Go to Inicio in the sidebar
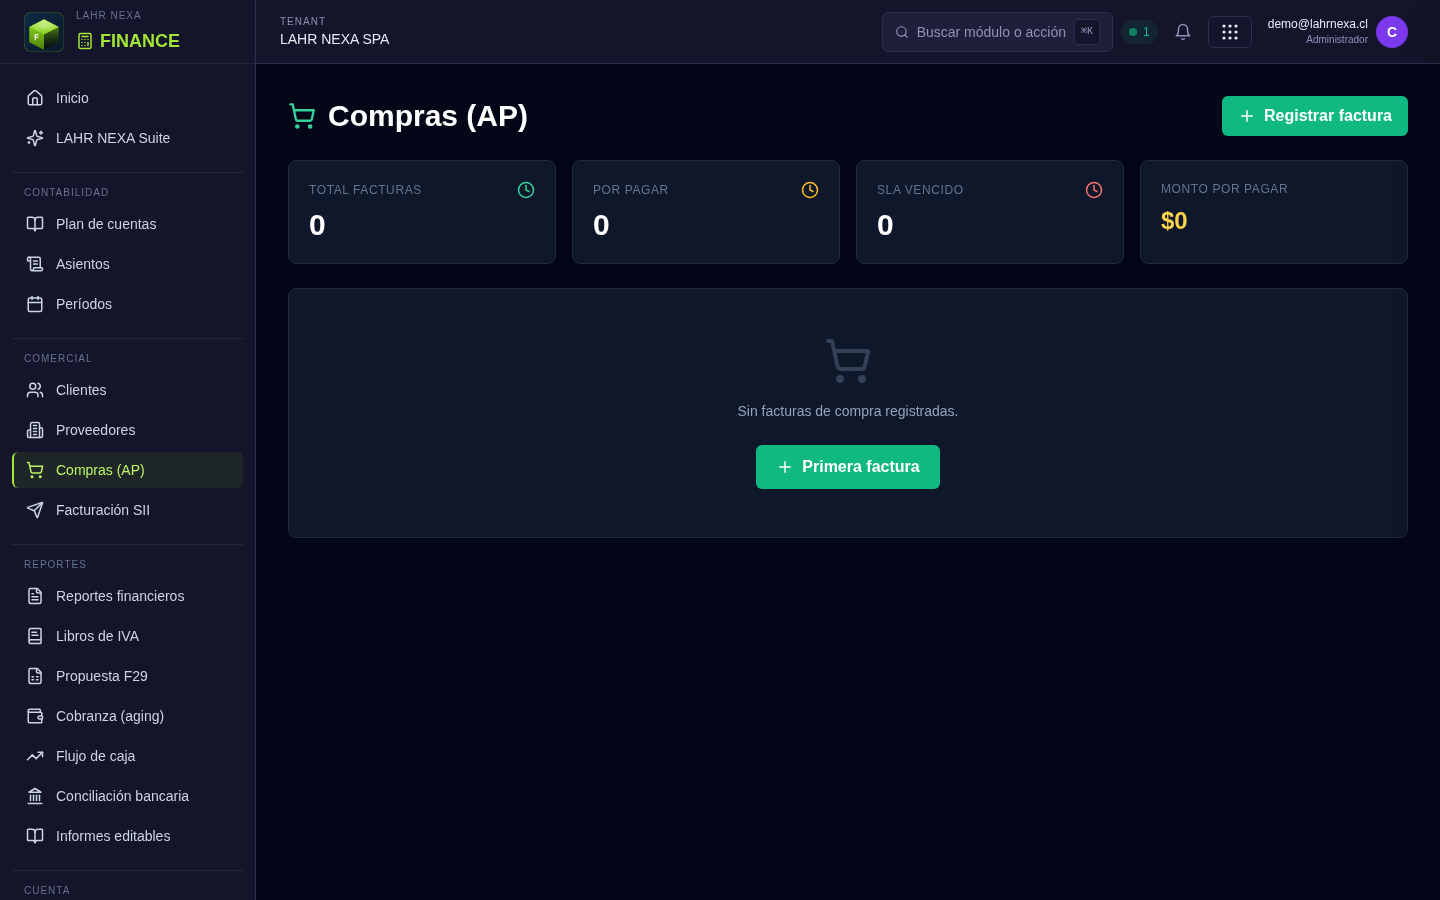This screenshot has height=900, width=1440. tap(128, 98)
